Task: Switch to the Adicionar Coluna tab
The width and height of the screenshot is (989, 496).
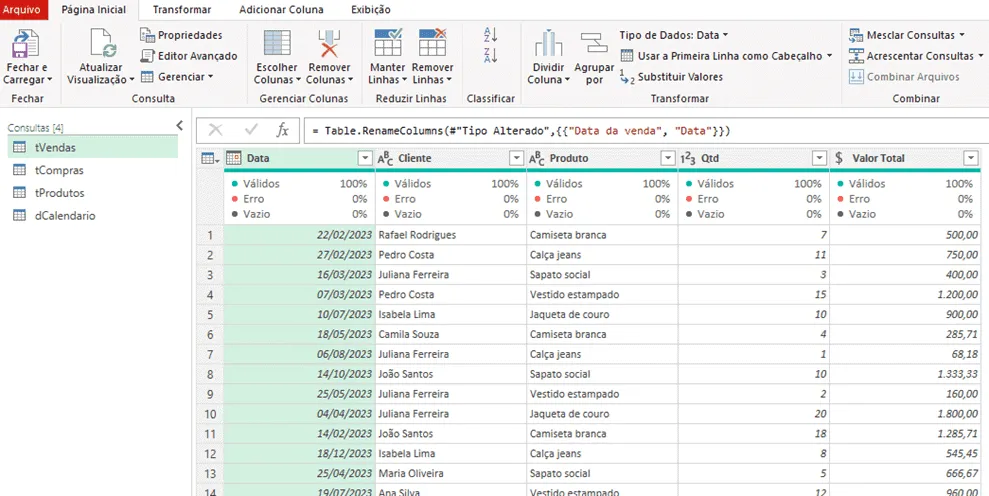Action: click(281, 9)
